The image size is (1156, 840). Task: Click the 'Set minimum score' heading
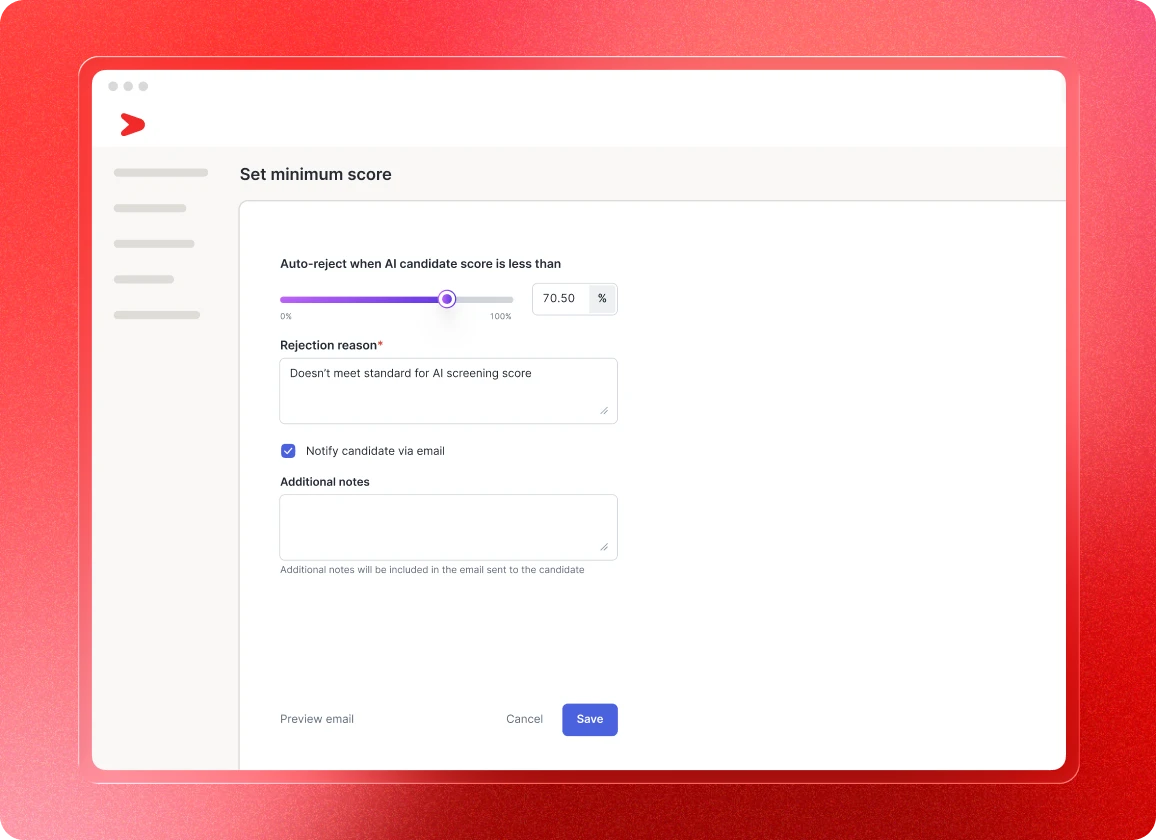coord(316,174)
